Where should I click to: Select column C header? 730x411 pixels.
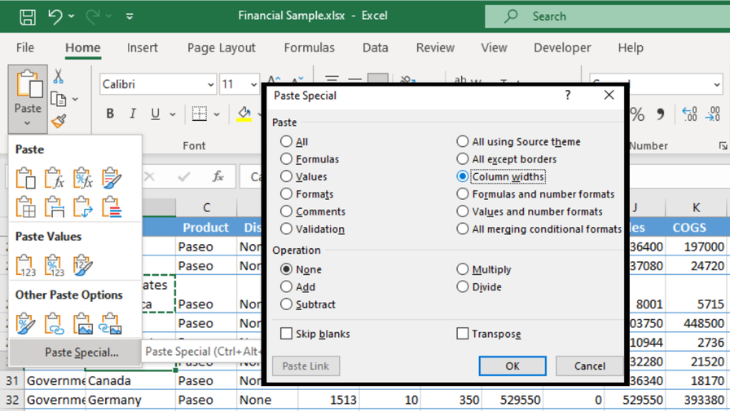(x=206, y=208)
